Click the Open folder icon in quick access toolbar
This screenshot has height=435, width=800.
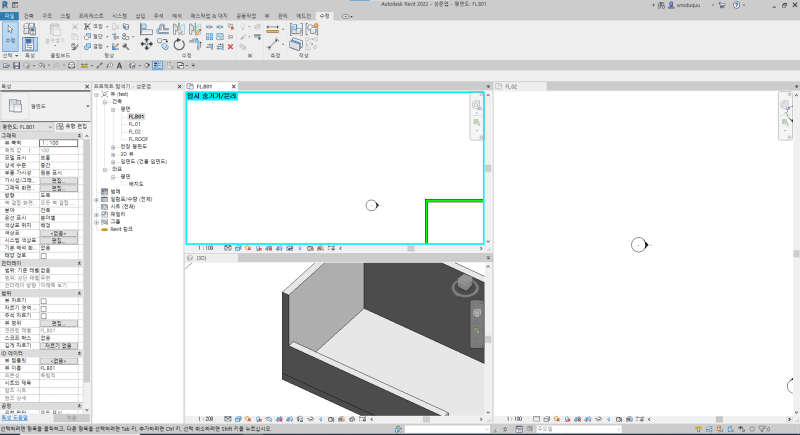6,66
